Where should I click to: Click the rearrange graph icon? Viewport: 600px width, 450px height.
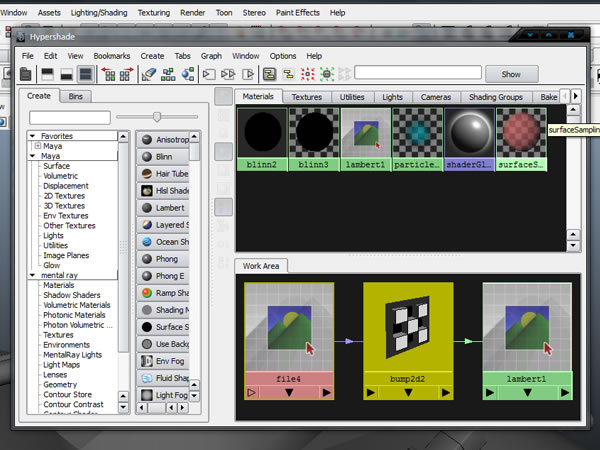point(168,74)
